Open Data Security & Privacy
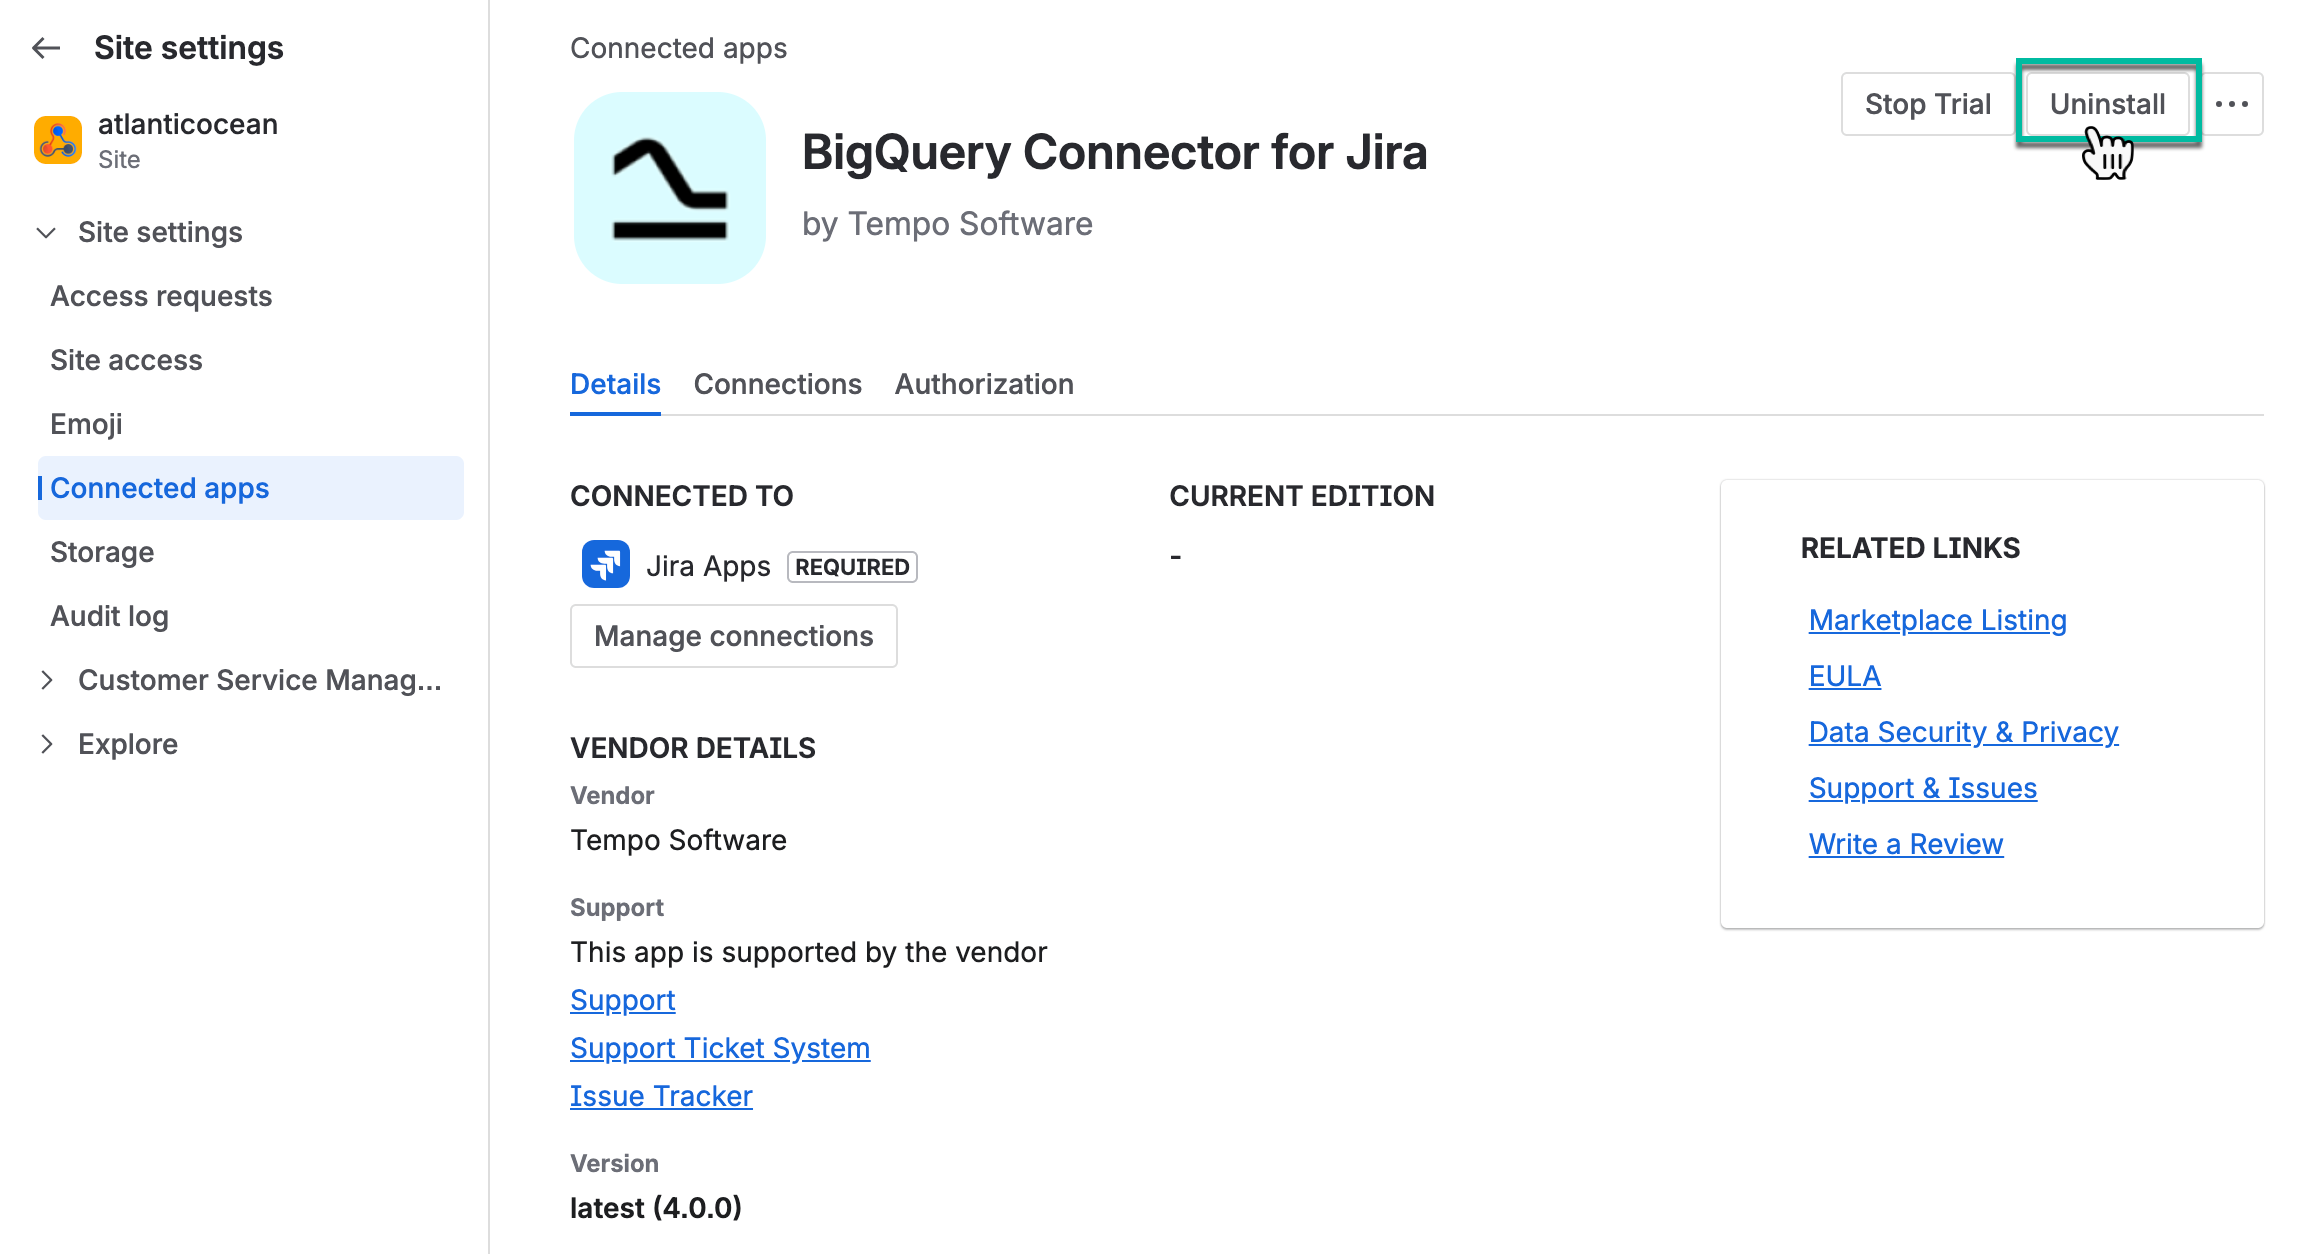Screen dimensions: 2316x1254 [x=1963, y=731]
